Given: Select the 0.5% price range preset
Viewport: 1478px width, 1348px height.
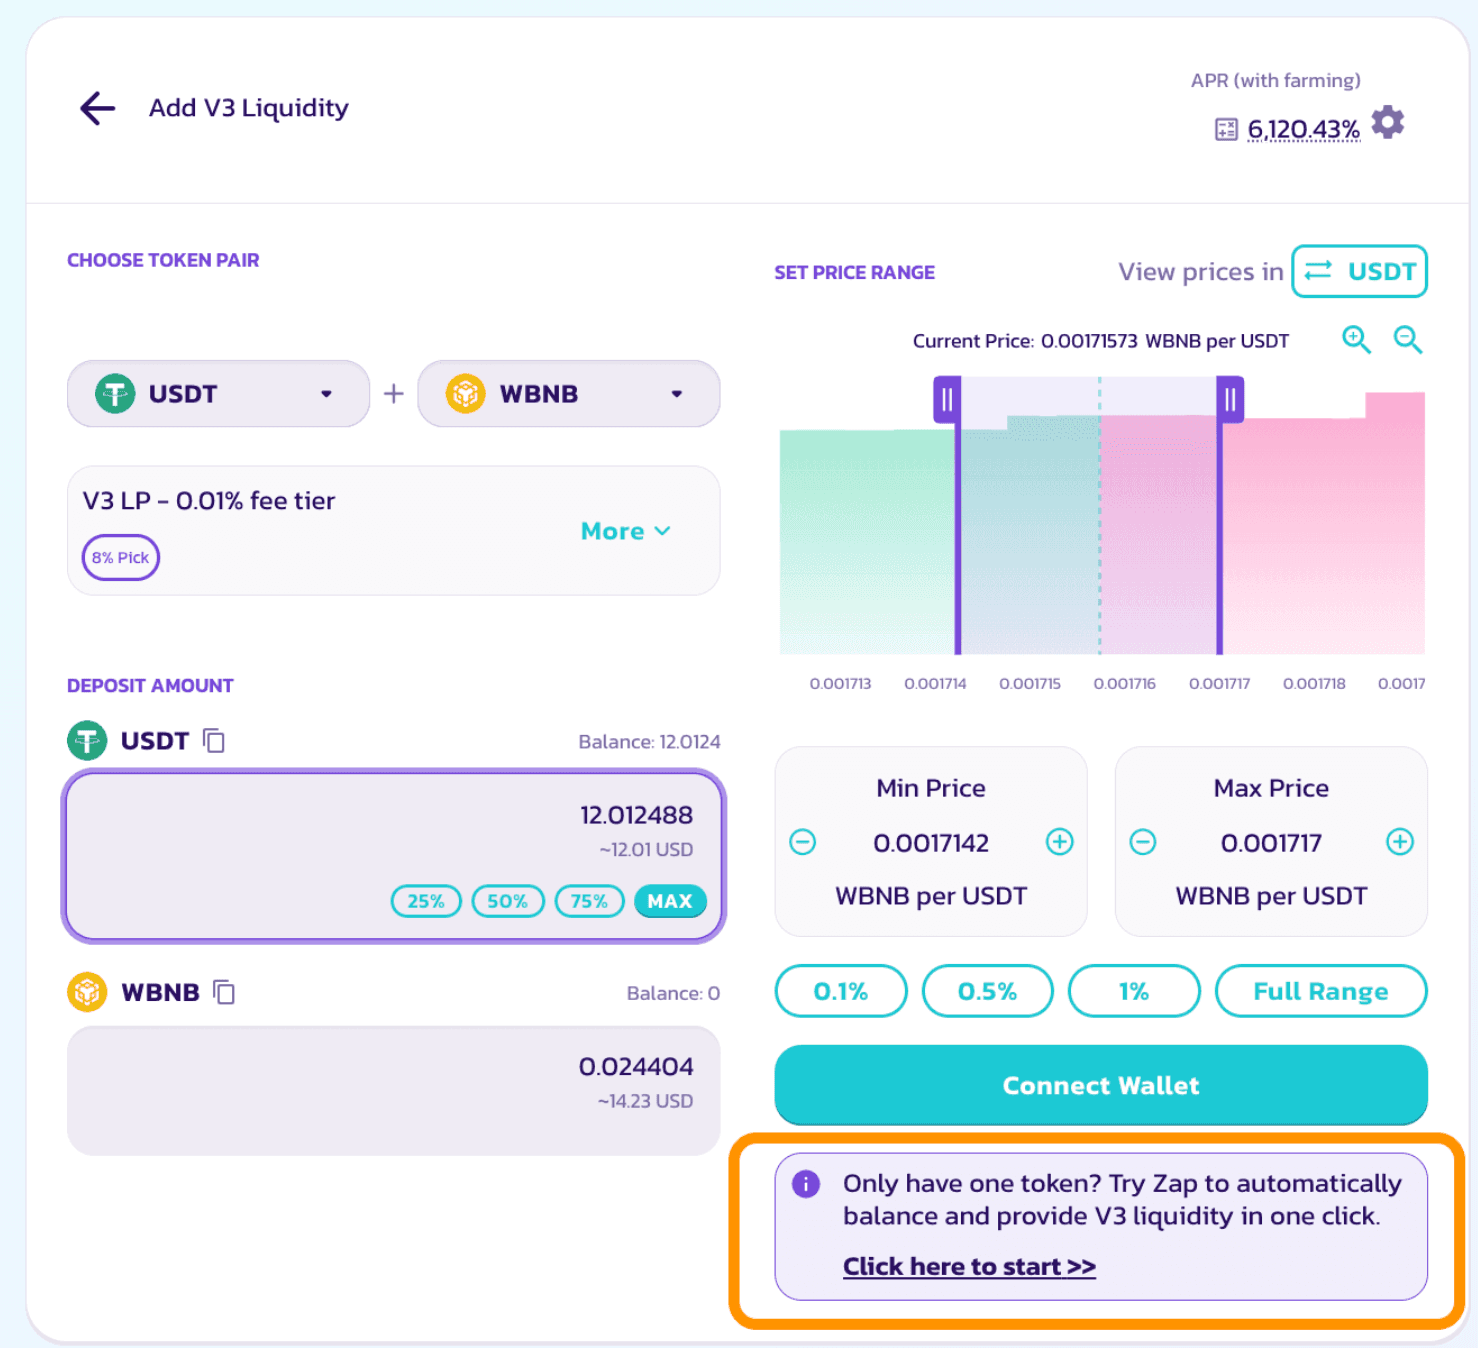Looking at the screenshot, I should [x=987, y=991].
